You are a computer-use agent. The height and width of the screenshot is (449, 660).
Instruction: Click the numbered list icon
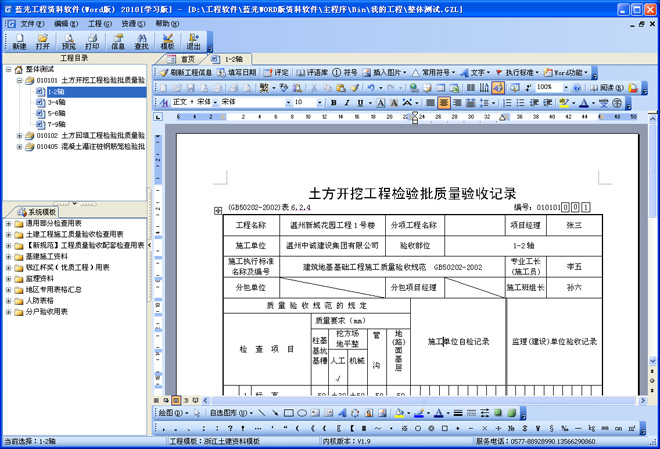[507, 102]
